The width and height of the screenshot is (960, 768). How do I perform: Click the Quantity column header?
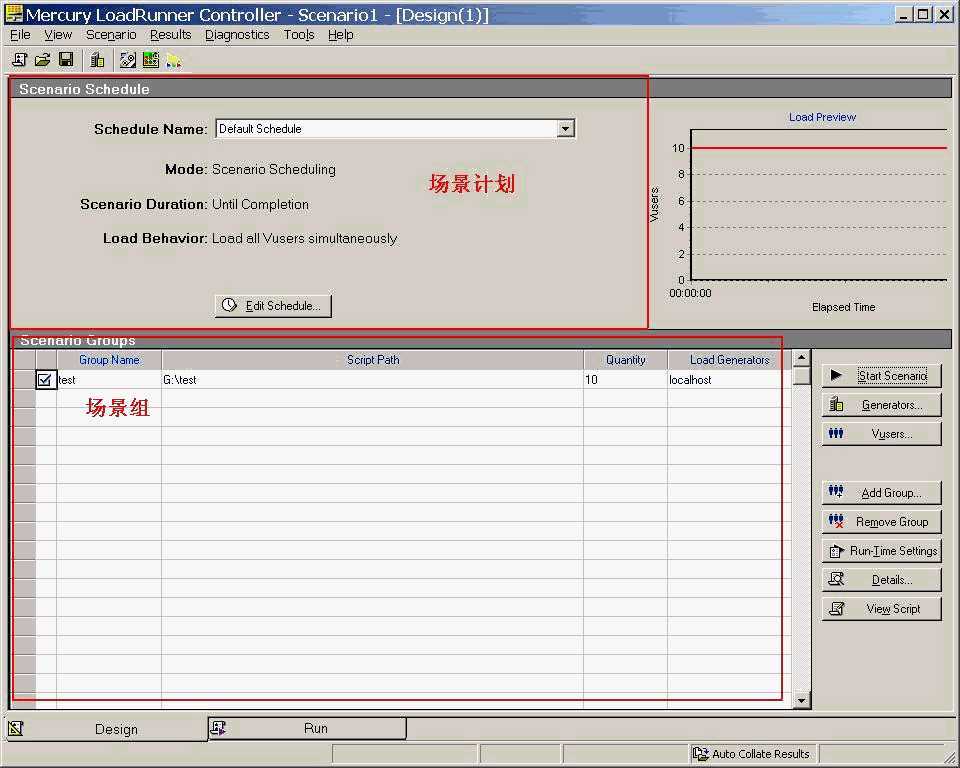tap(625, 360)
